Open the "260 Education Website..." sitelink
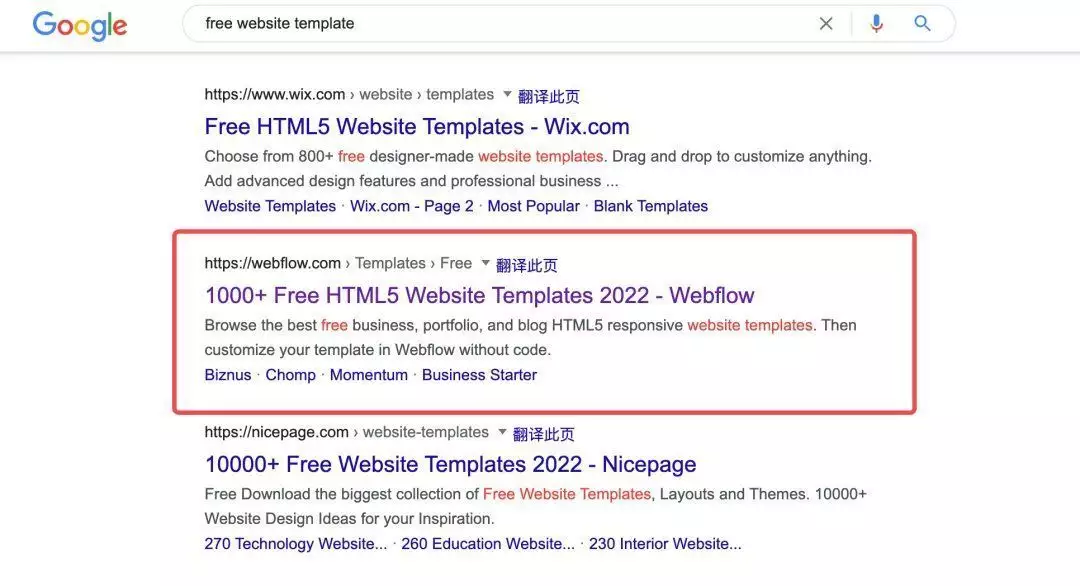1080x586 pixels. tap(488, 544)
